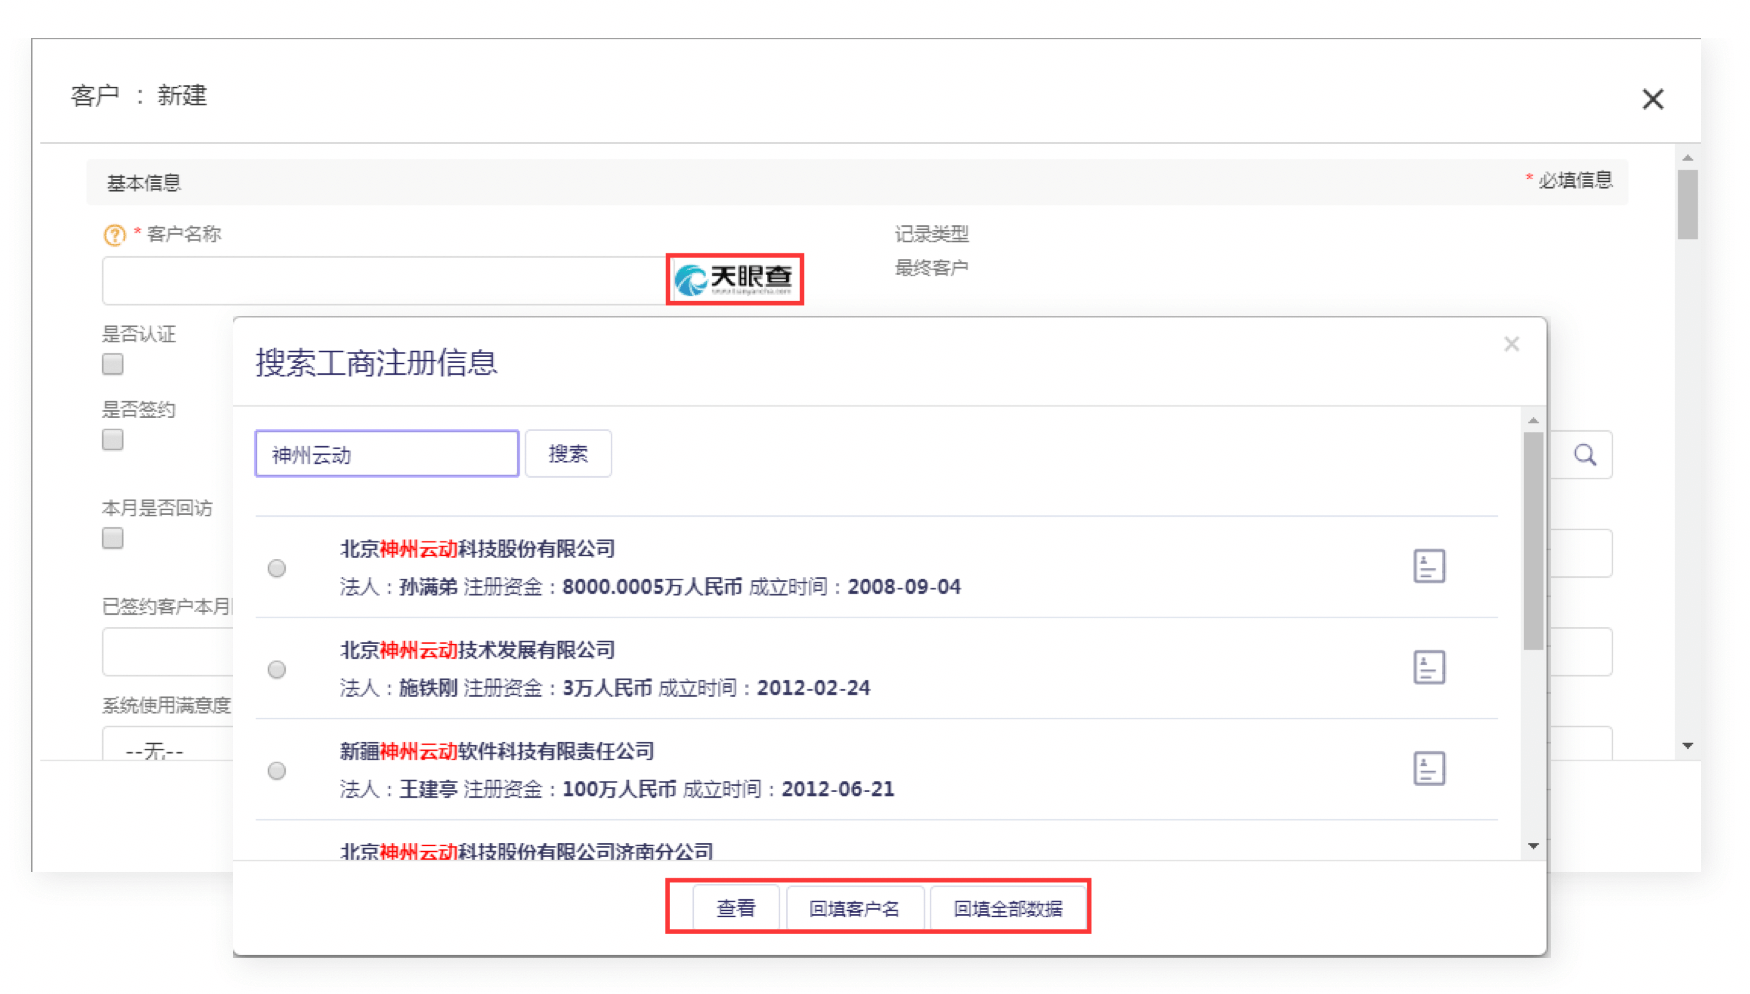Viewport: 1750px width, 994px height.
Task: Click the help question mark beside 客户名称
Action: (x=115, y=235)
